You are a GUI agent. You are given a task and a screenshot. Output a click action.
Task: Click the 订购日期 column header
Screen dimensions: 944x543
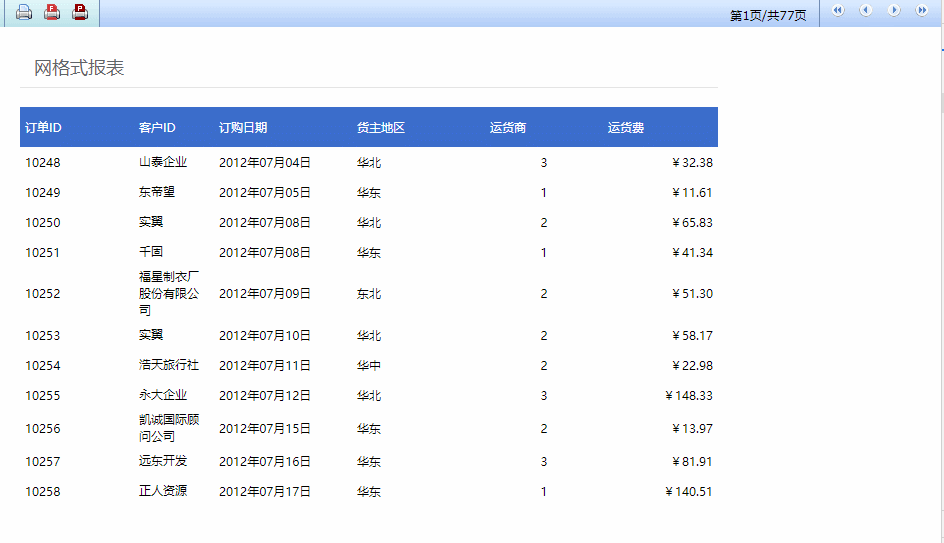(243, 128)
